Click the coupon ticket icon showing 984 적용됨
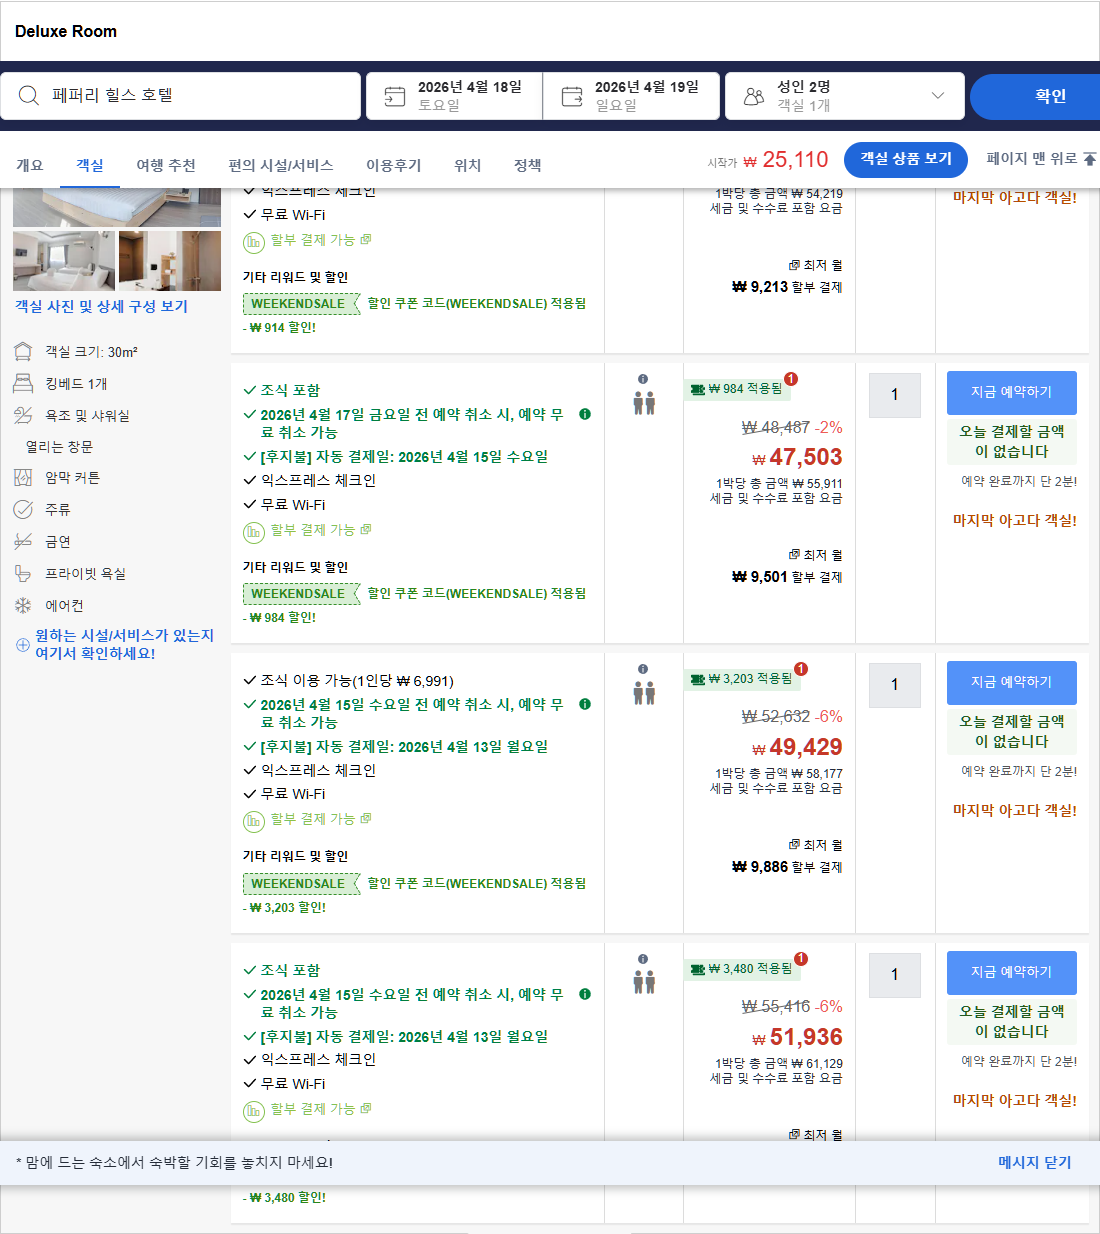1100x1234 pixels. pyautogui.click(x=697, y=389)
